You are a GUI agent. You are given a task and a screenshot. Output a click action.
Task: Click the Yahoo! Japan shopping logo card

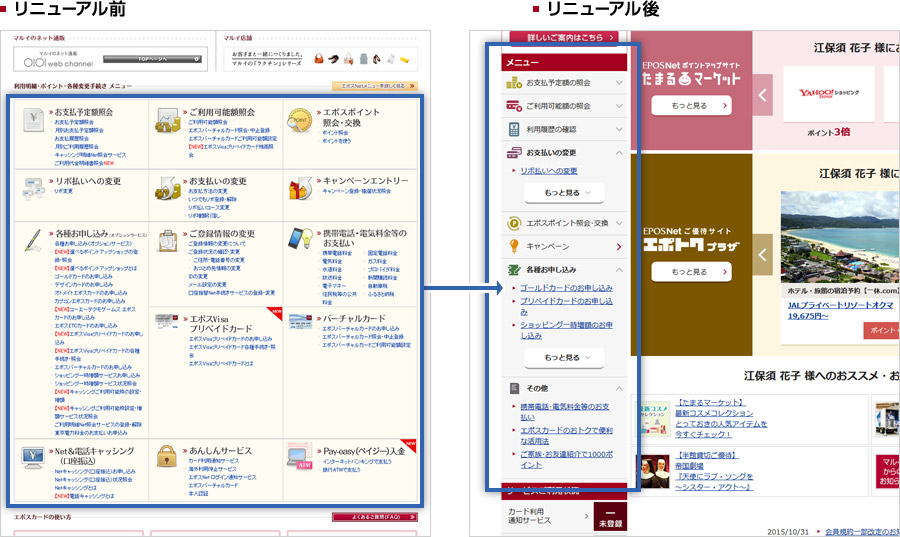[829, 94]
